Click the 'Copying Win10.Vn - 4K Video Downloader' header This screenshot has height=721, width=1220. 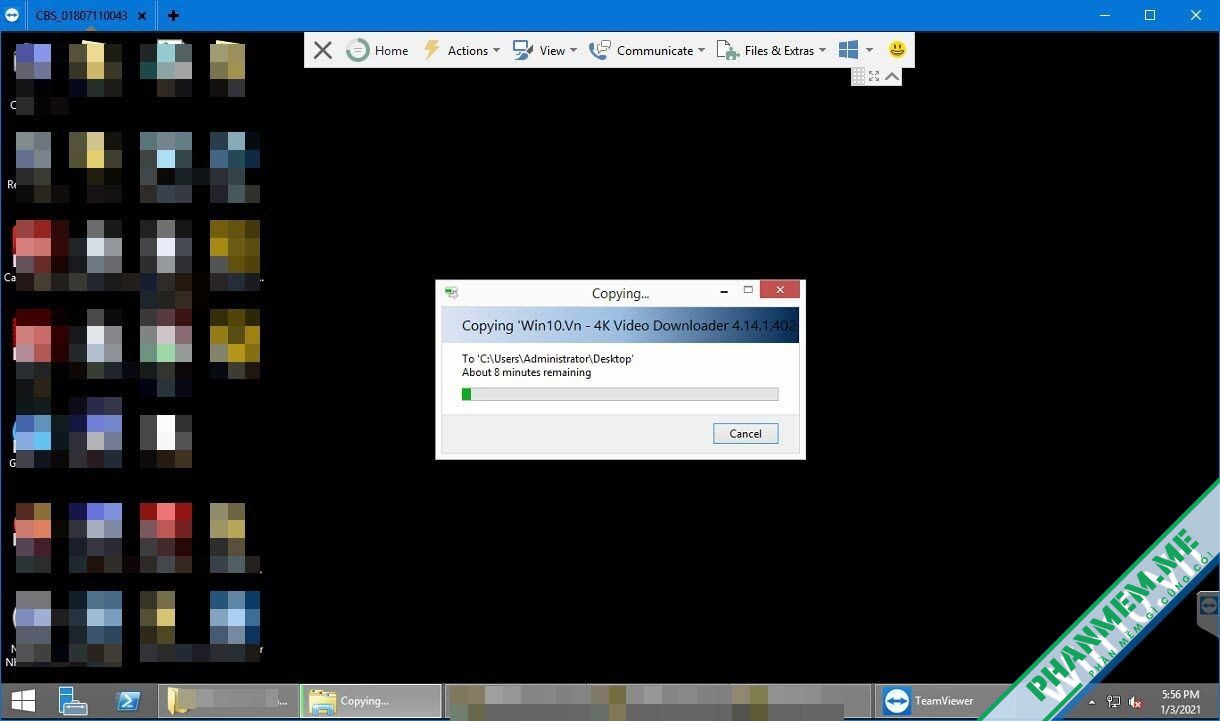click(620, 325)
